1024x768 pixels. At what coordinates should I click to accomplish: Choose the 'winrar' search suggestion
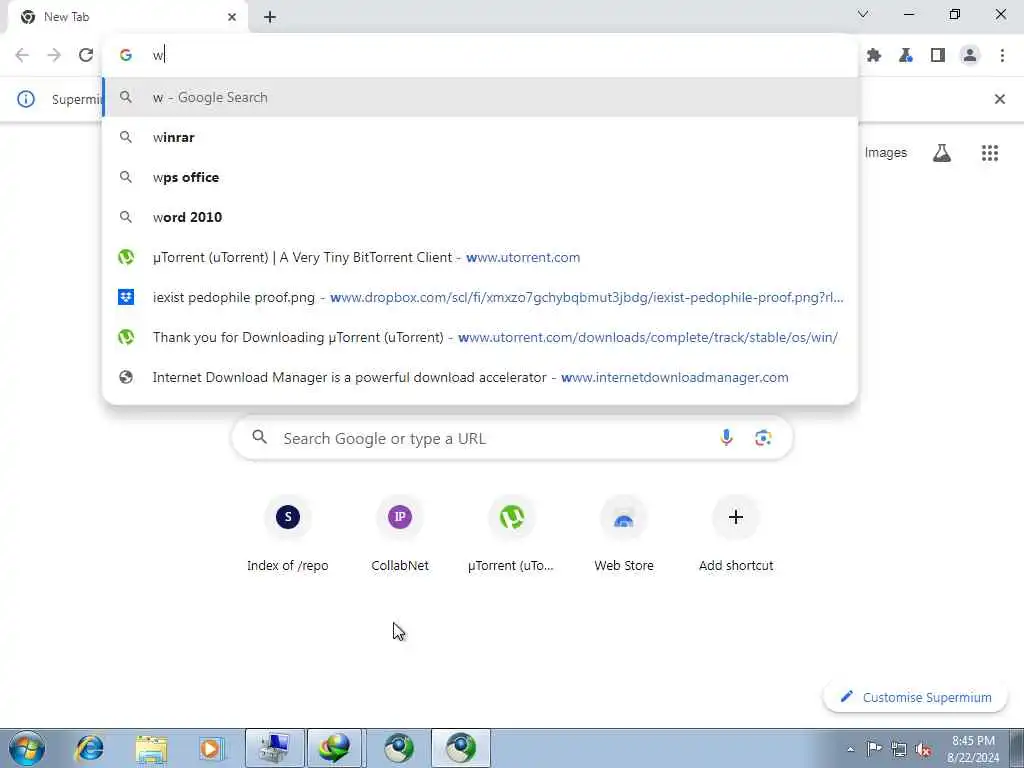pyautogui.click(x=480, y=137)
